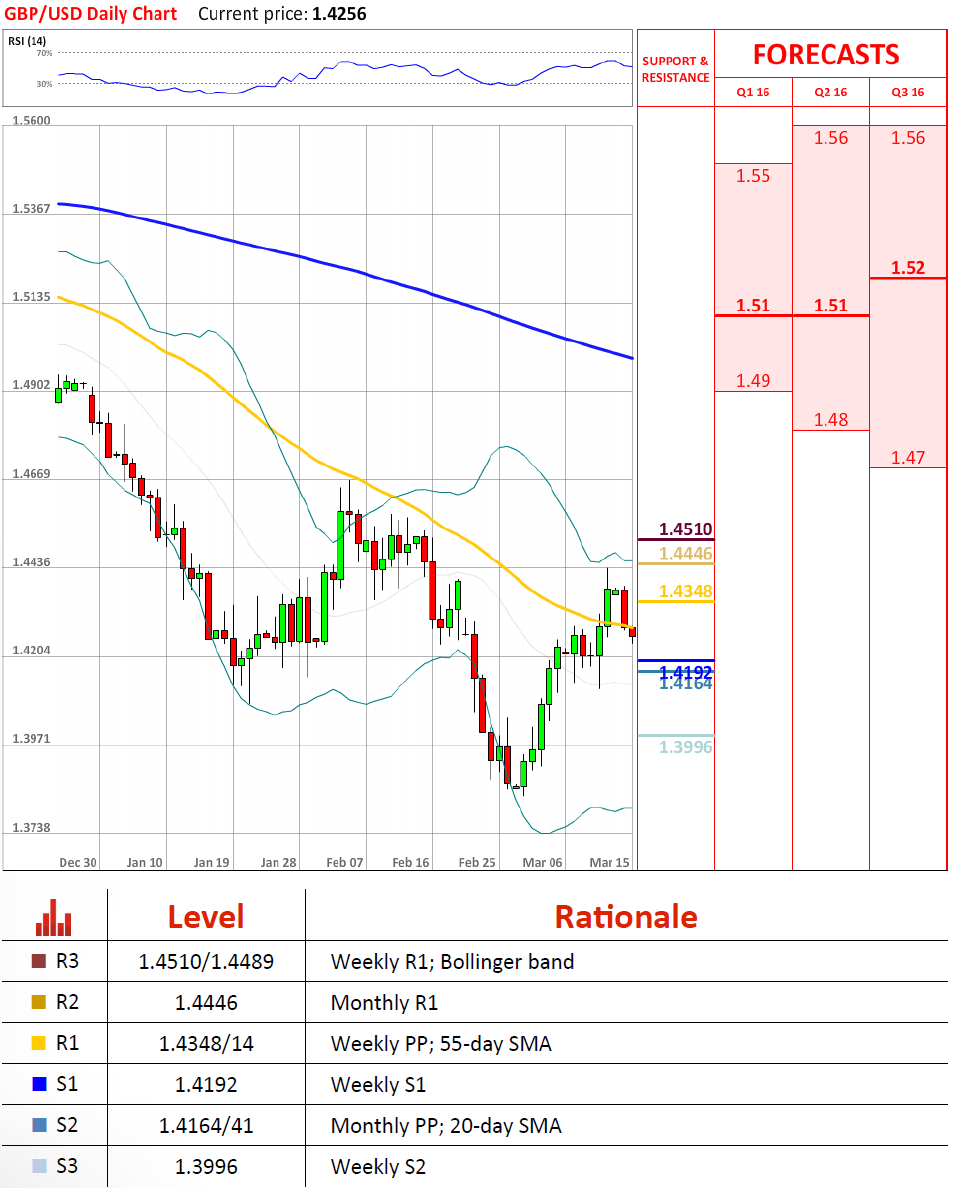Click rationale 'Monthly PP; 20-day SMA'

point(446,1125)
